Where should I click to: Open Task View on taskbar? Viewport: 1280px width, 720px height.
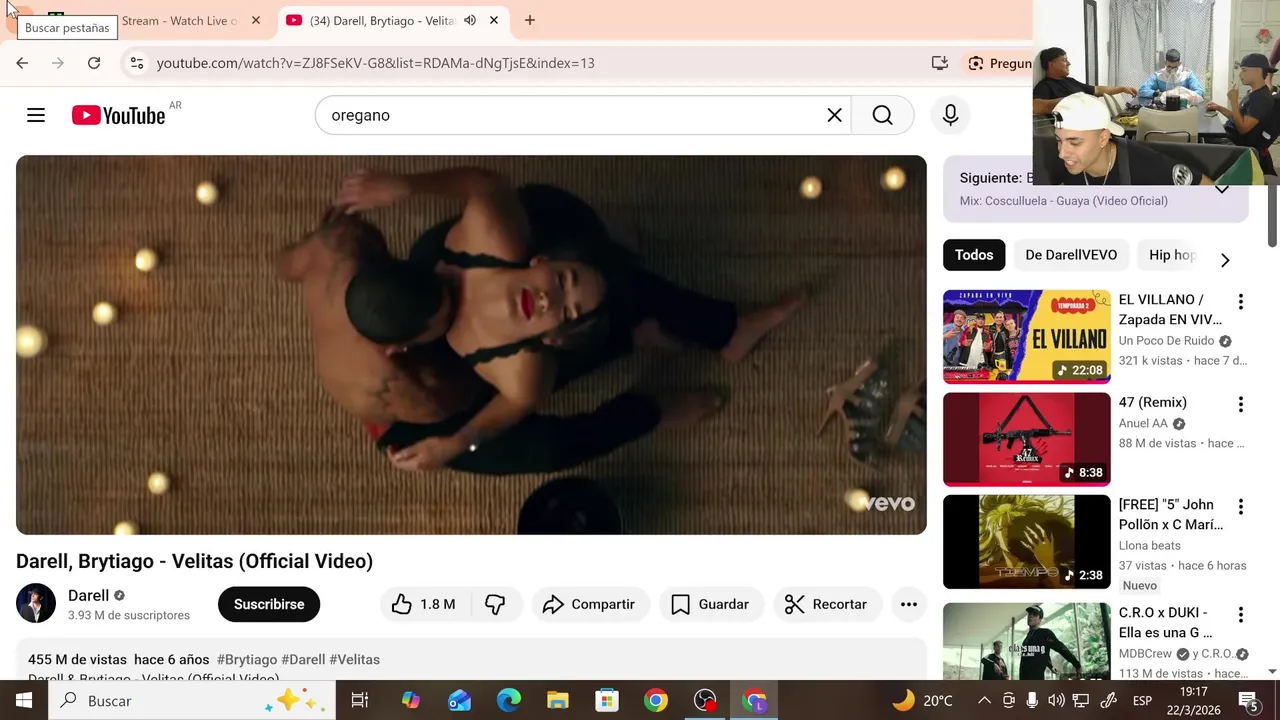pos(360,701)
